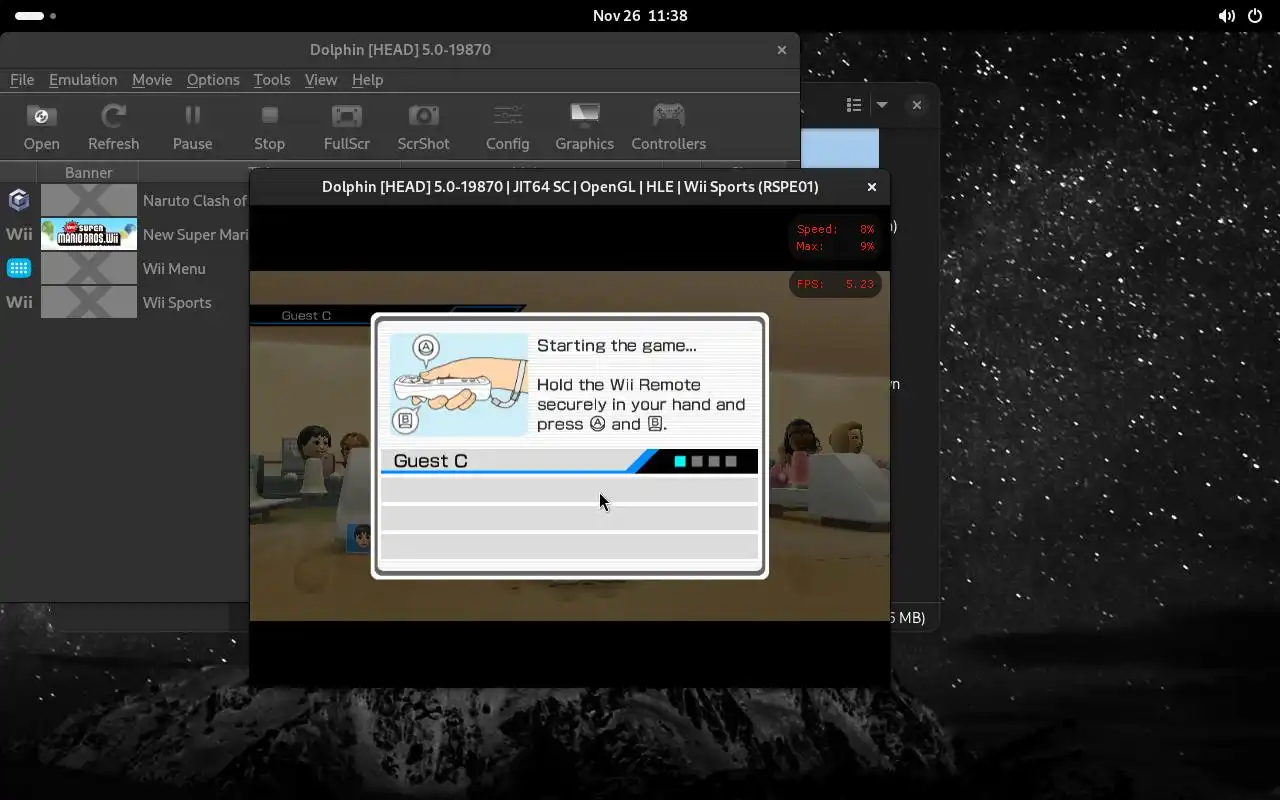1280x800 pixels.
Task: Open the View menu
Action: click(x=321, y=79)
